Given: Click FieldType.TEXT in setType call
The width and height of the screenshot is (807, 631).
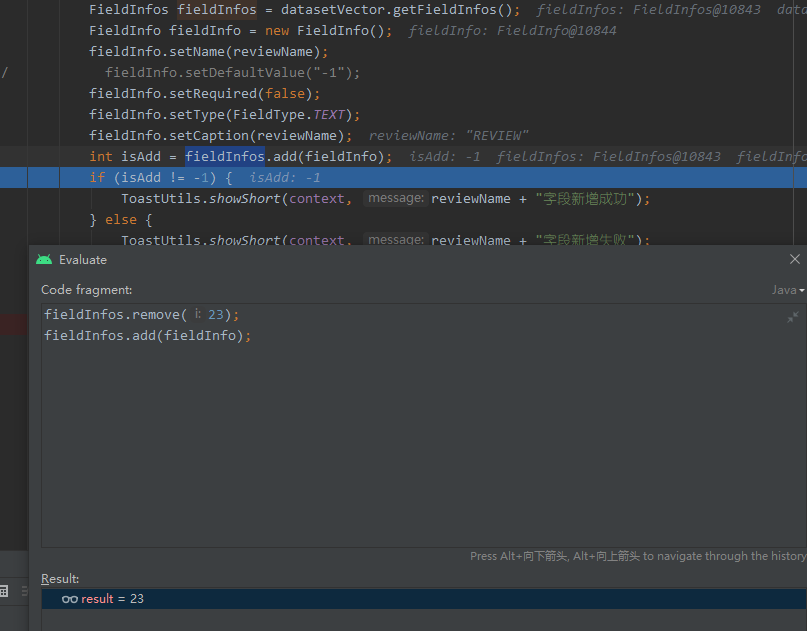Looking at the screenshot, I should point(289,114).
